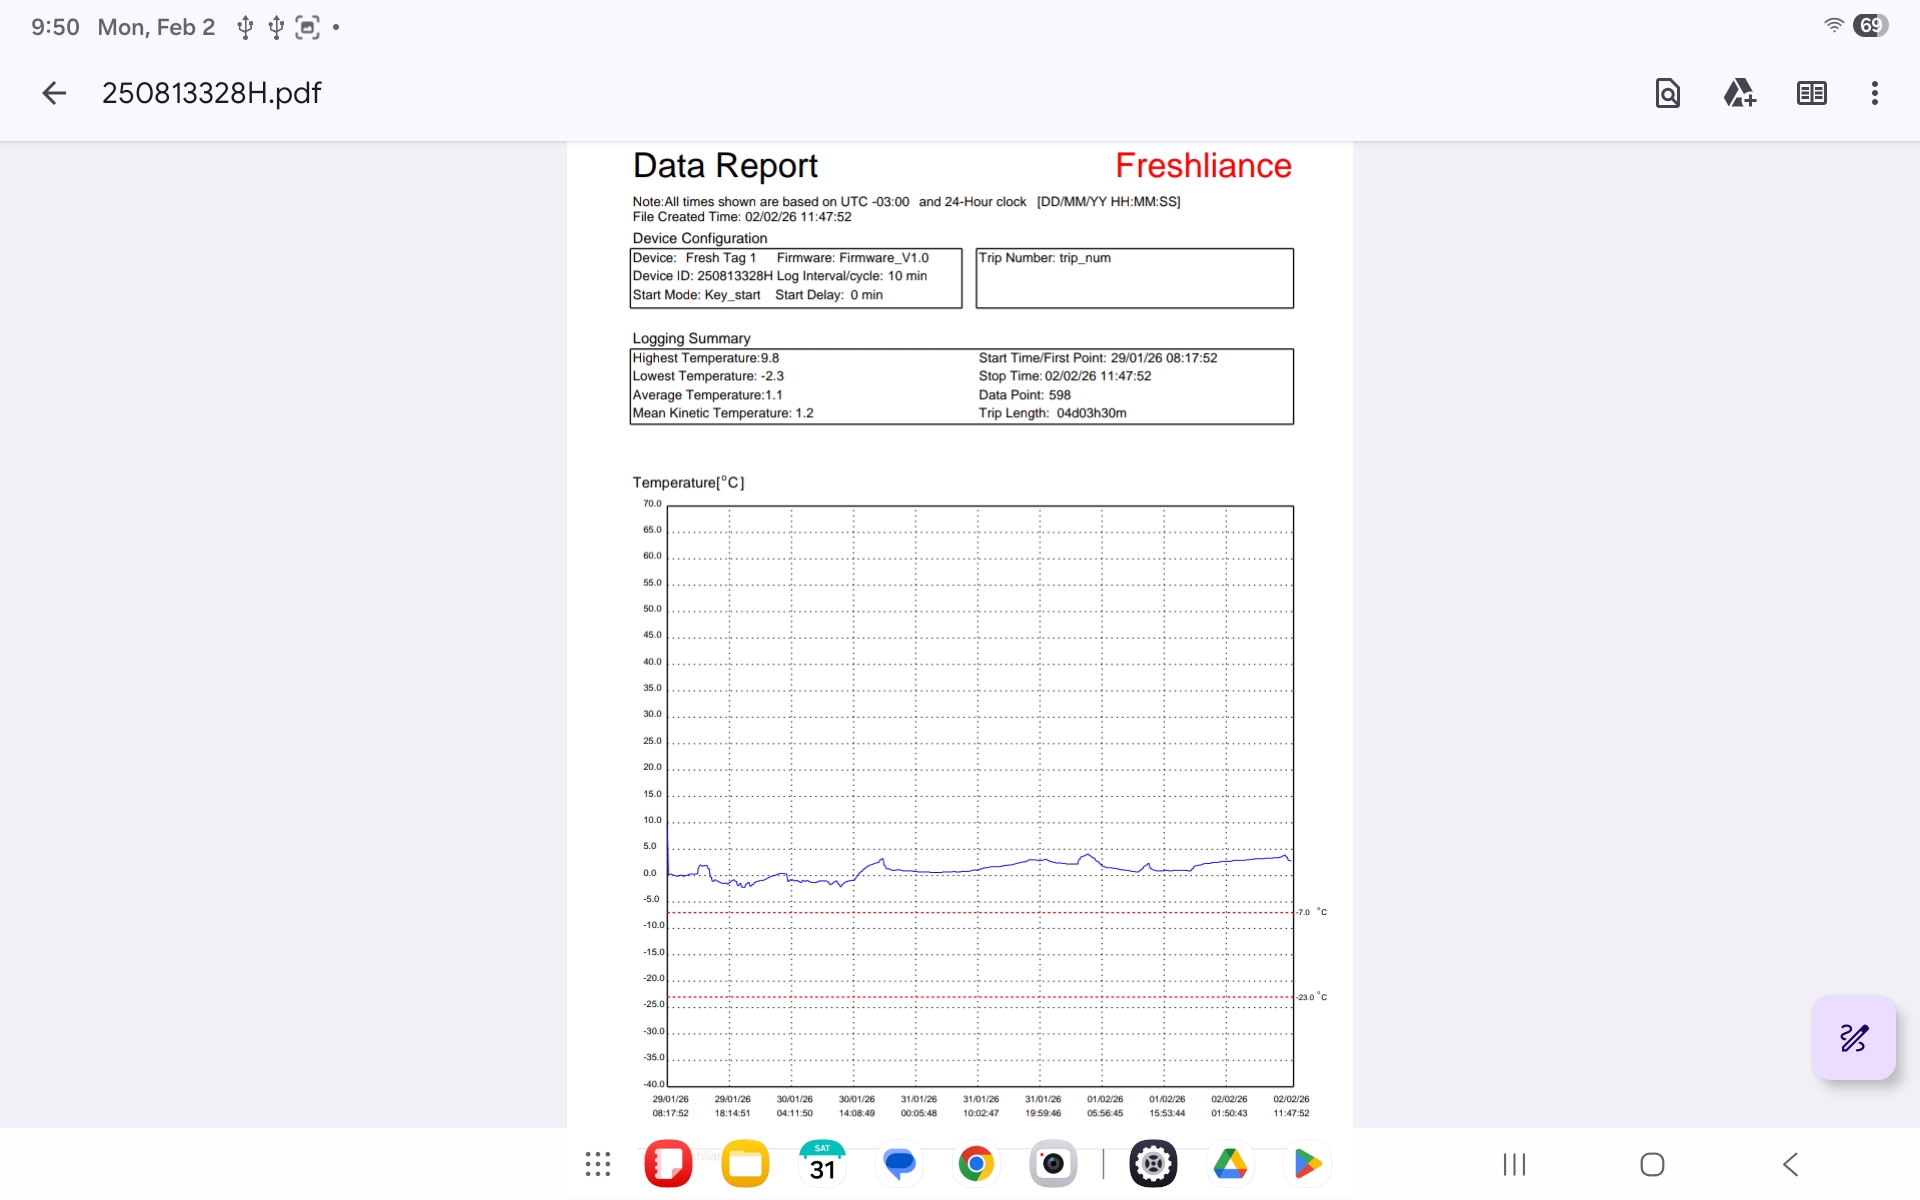Image resolution: width=1920 pixels, height=1200 pixels.
Task: Tap the 250813328H.pdf file title
Action: click(x=211, y=93)
